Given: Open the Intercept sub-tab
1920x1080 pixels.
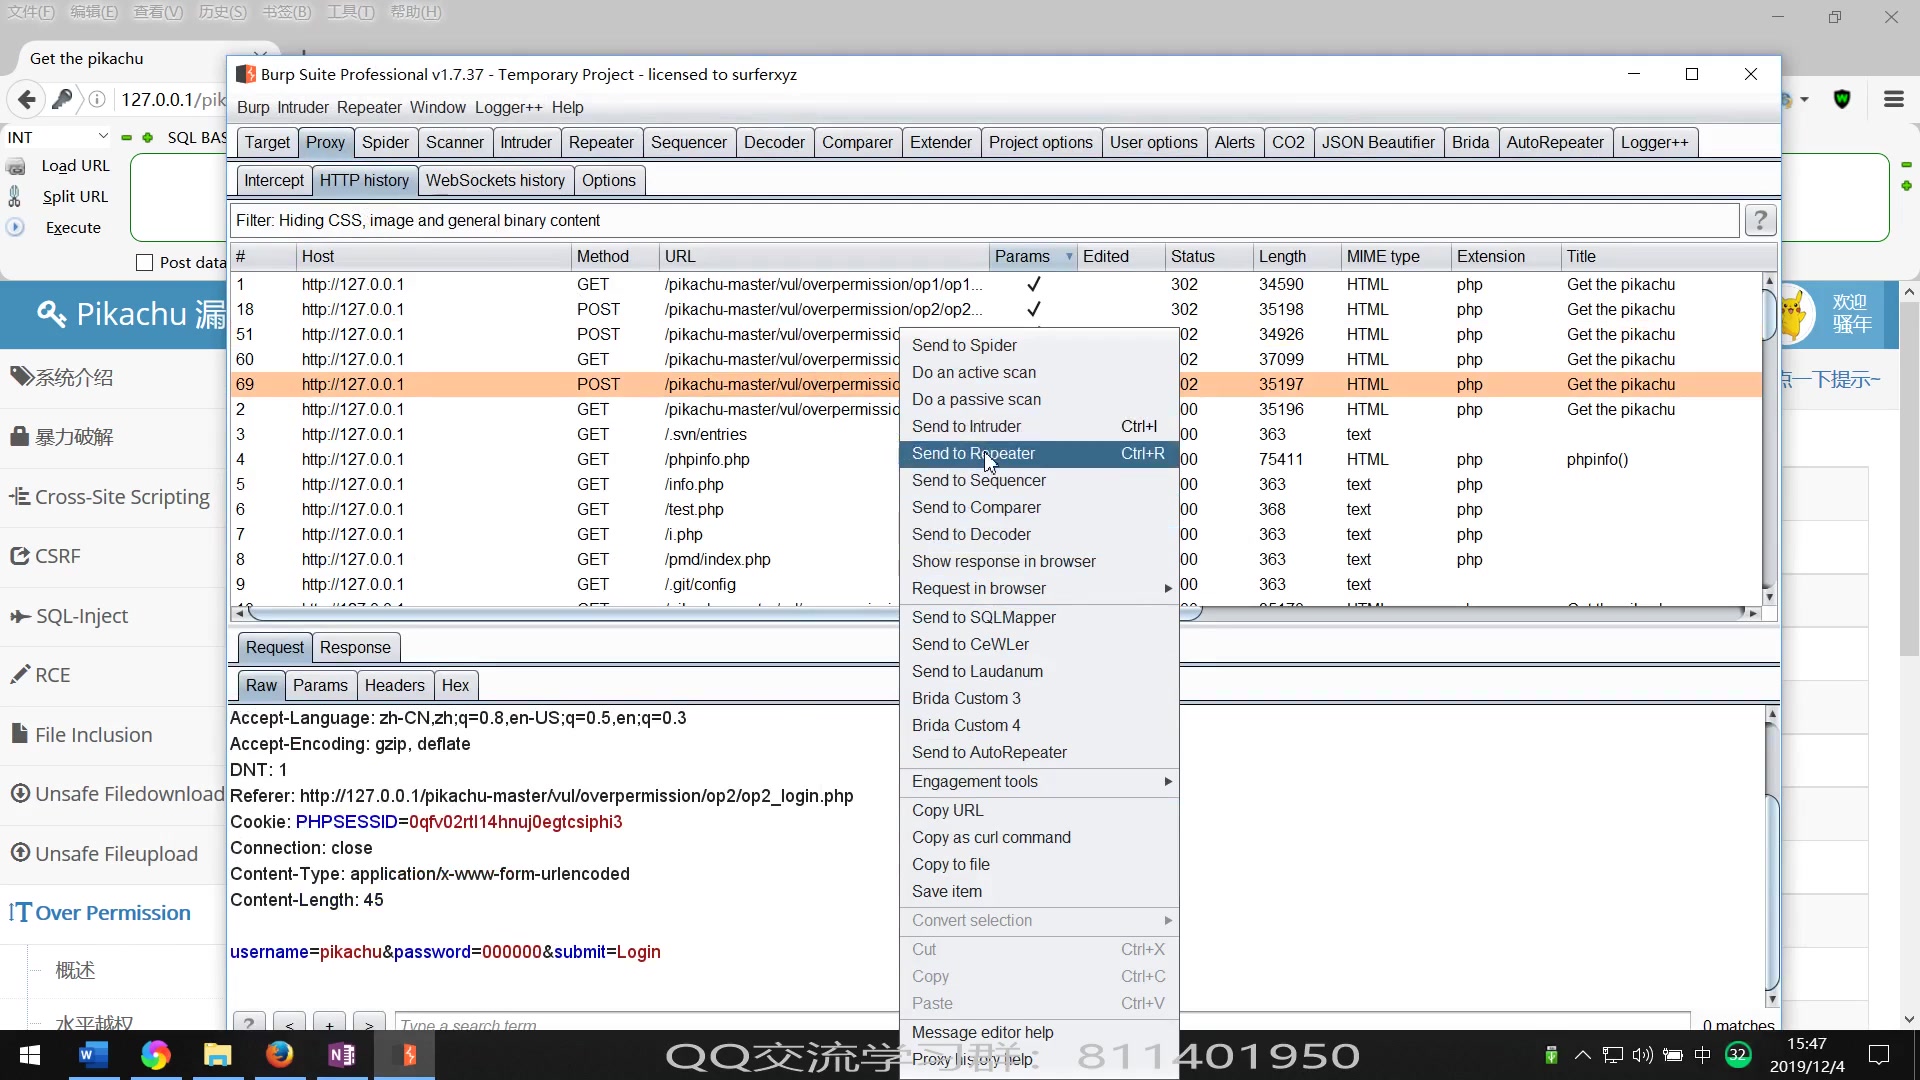Looking at the screenshot, I should coord(274,180).
